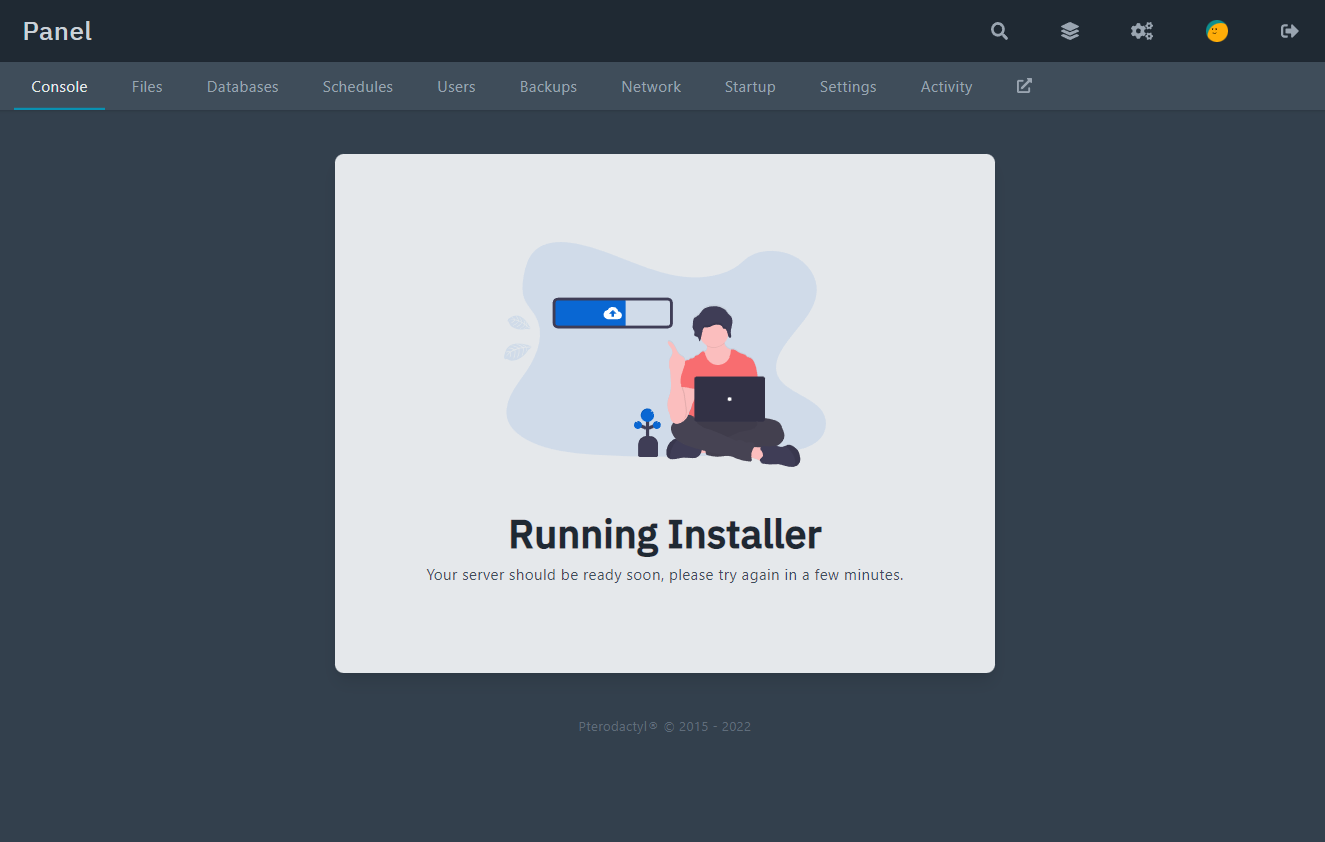Click the Panel logo in the header
1325x842 pixels.
click(57, 31)
